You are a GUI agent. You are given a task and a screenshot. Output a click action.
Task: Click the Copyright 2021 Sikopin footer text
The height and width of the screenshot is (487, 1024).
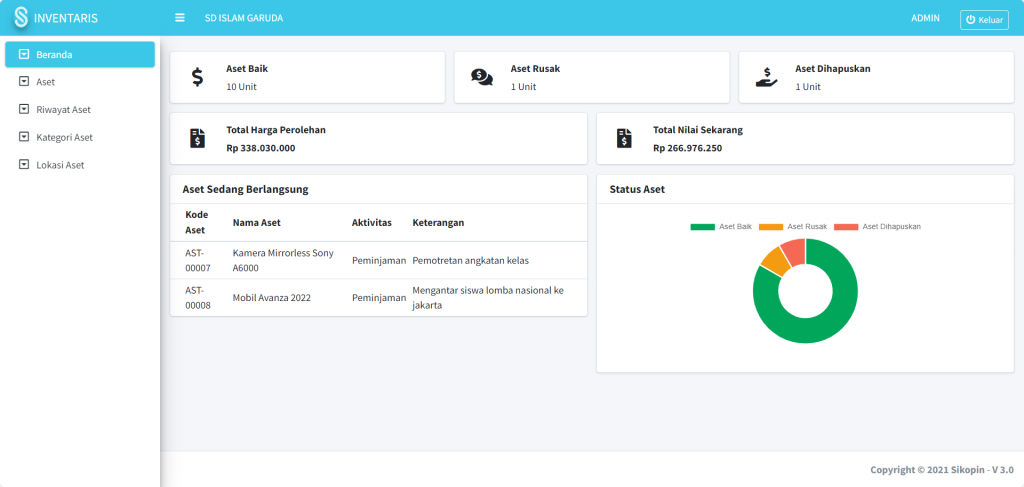(942, 469)
